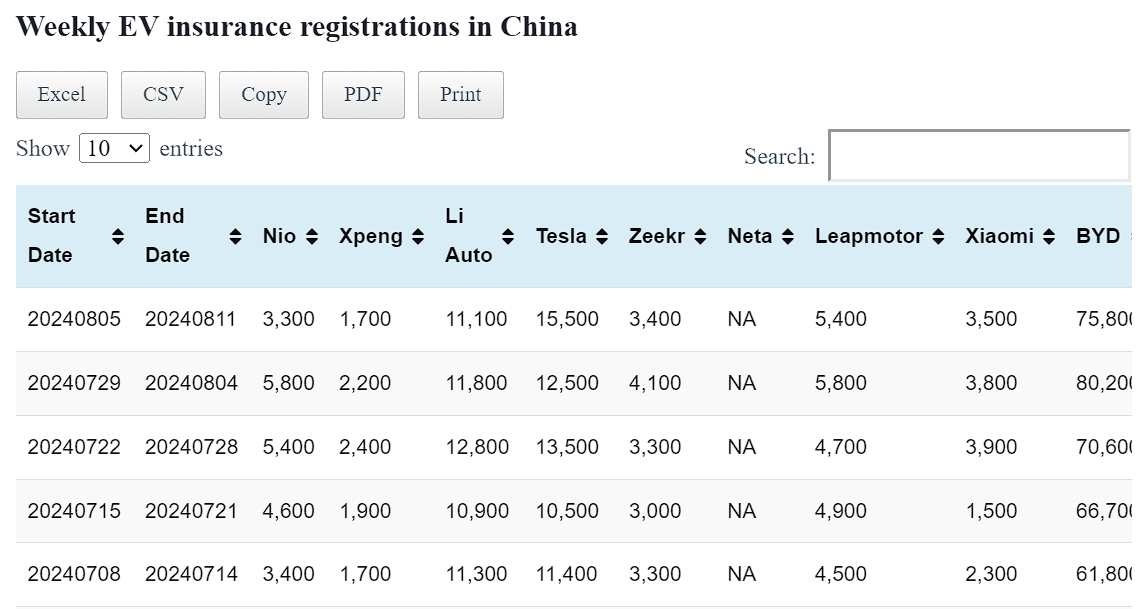1140x609 pixels.
Task: Click sort arrows icon beside Zeekr
Action: (x=700, y=237)
